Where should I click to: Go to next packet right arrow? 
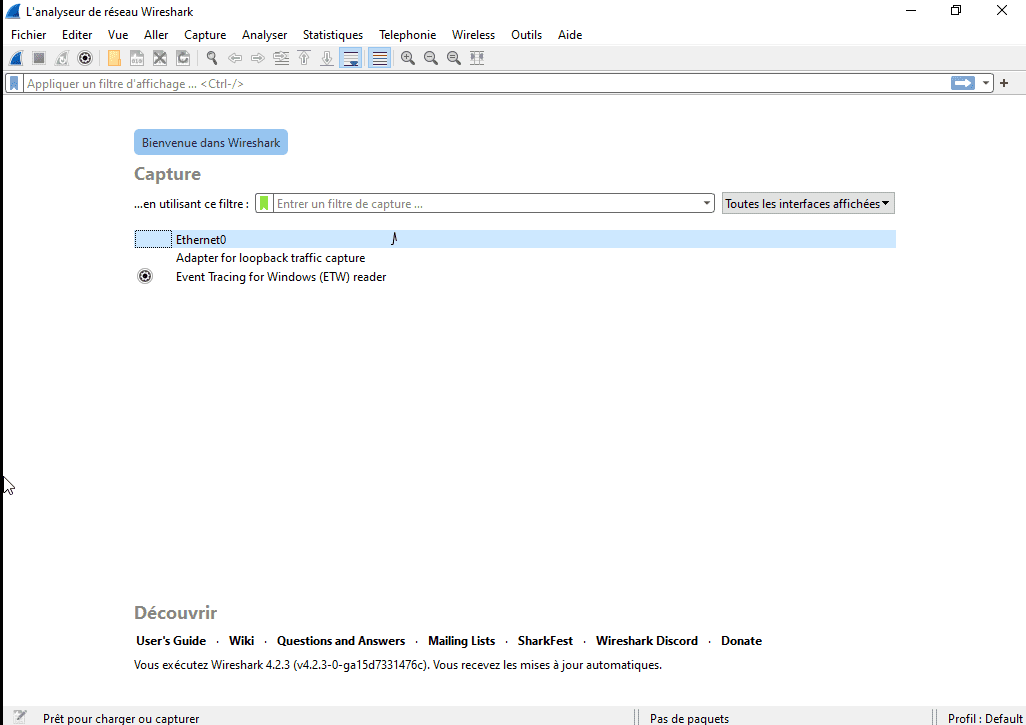click(x=258, y=58)
